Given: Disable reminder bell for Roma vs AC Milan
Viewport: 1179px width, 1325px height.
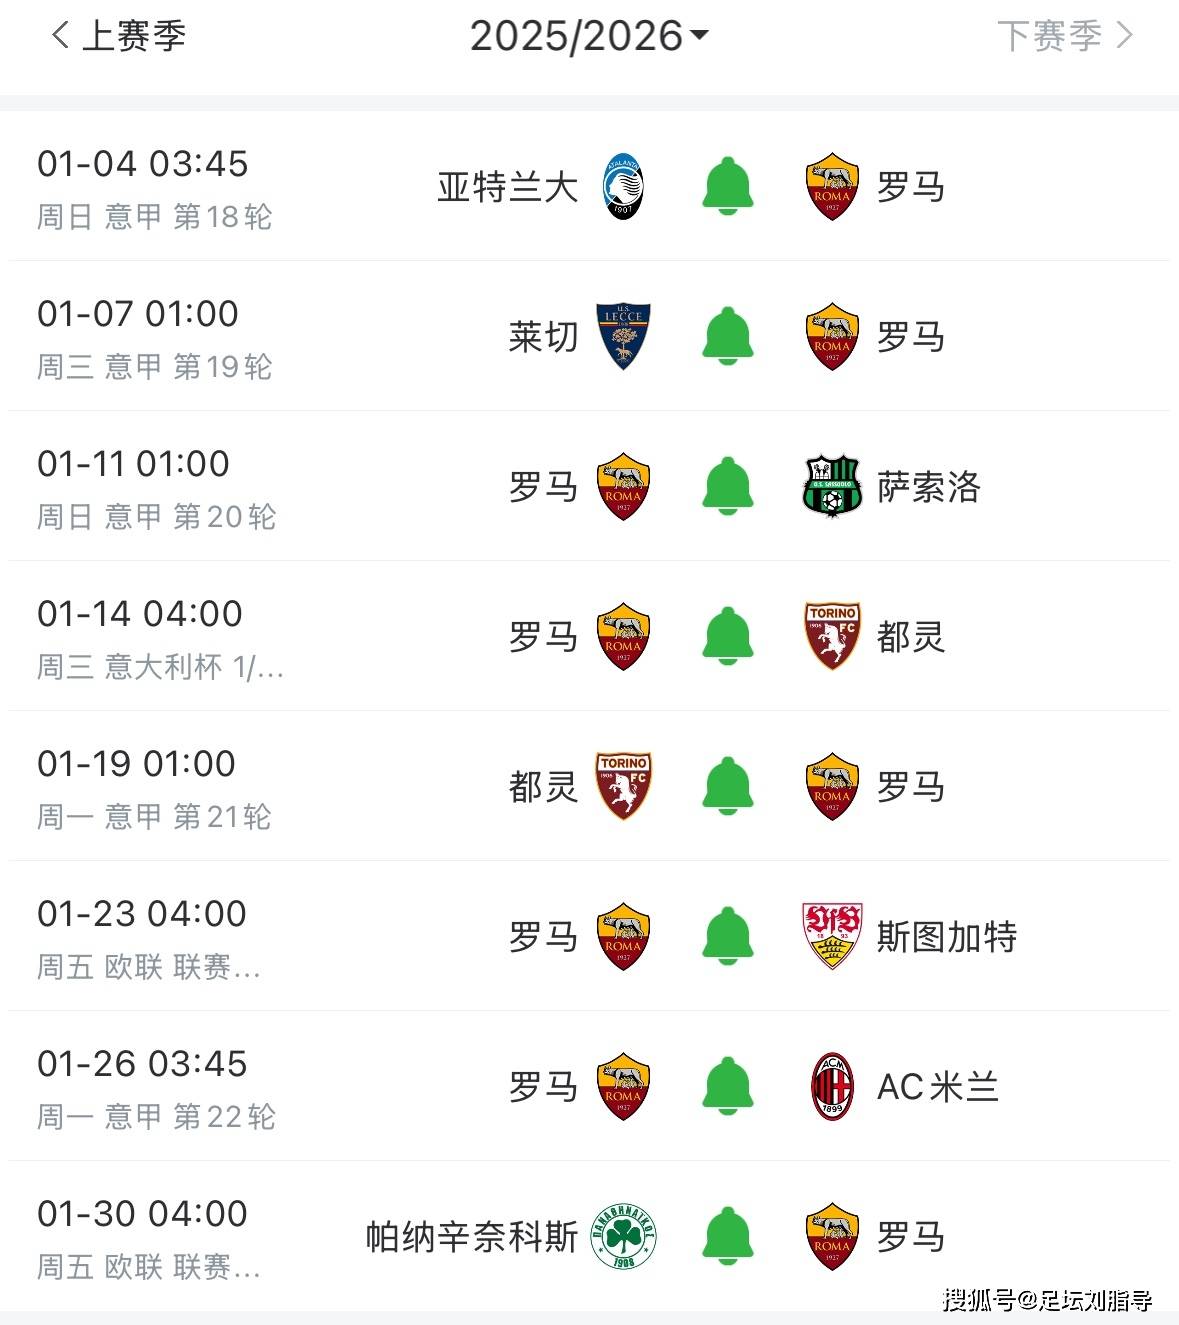Looking at the screenshot, I should [728, 1087].
